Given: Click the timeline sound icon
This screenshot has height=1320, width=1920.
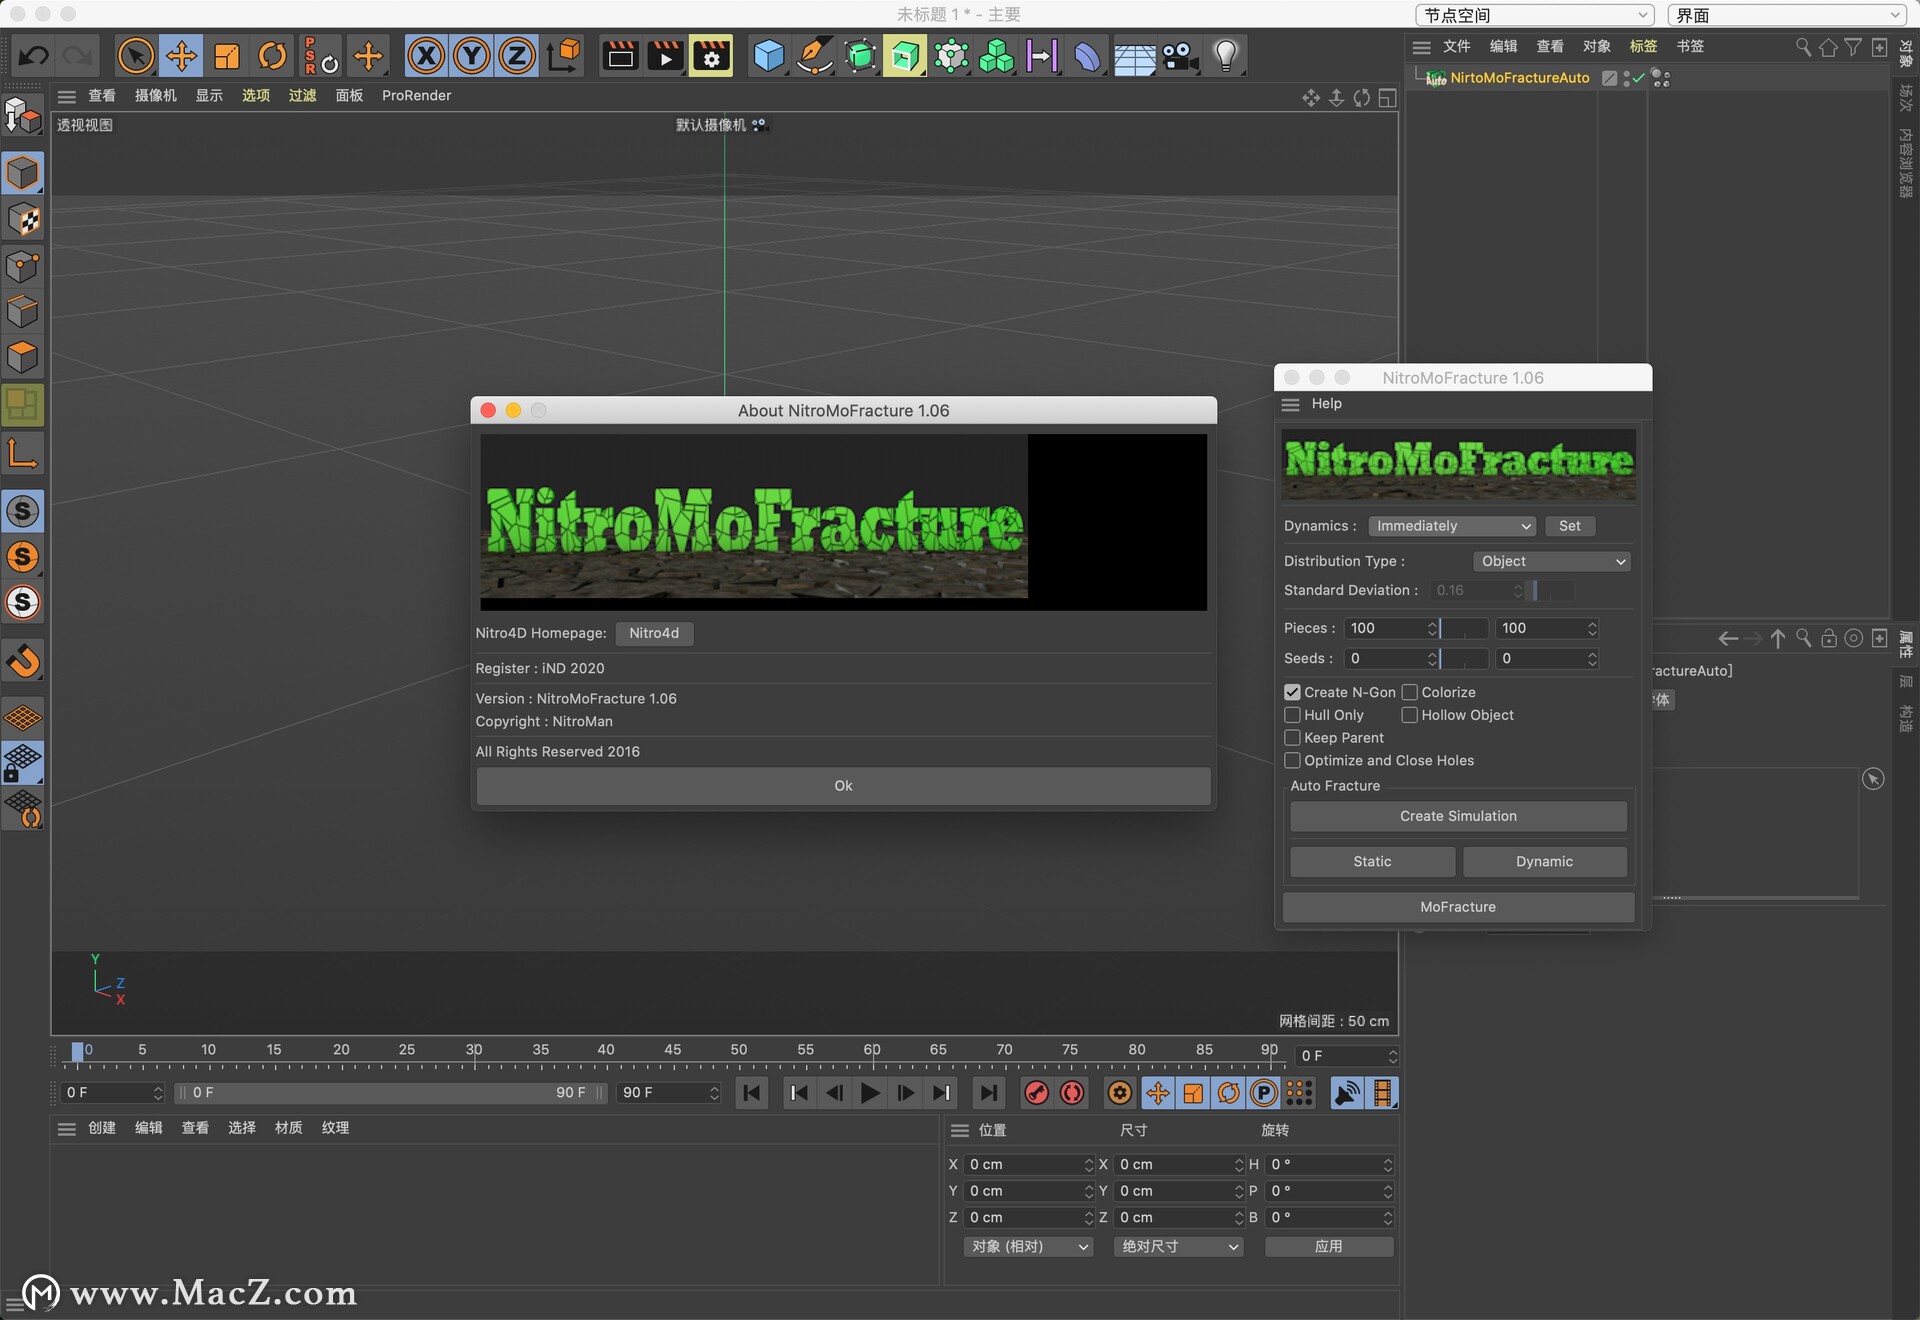Looking at the screenshot, I should pyautogui.click(x=1347, y=1093).
